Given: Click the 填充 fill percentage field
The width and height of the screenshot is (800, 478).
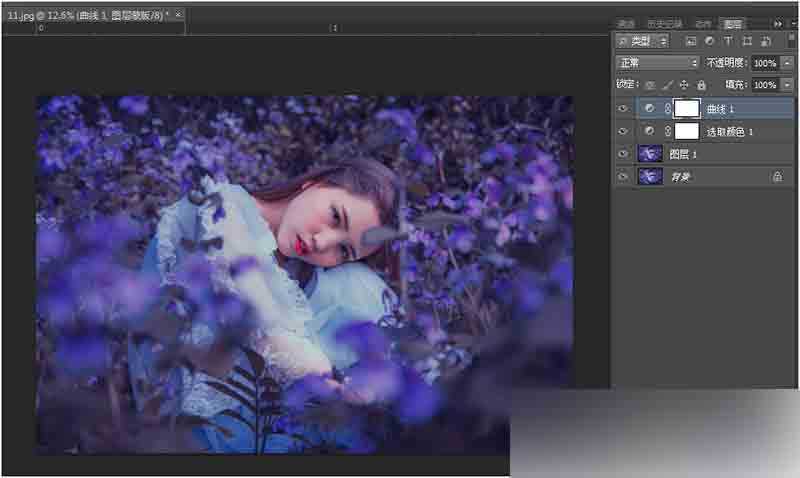Looking at the screenshot, I should tap(764, 86).
